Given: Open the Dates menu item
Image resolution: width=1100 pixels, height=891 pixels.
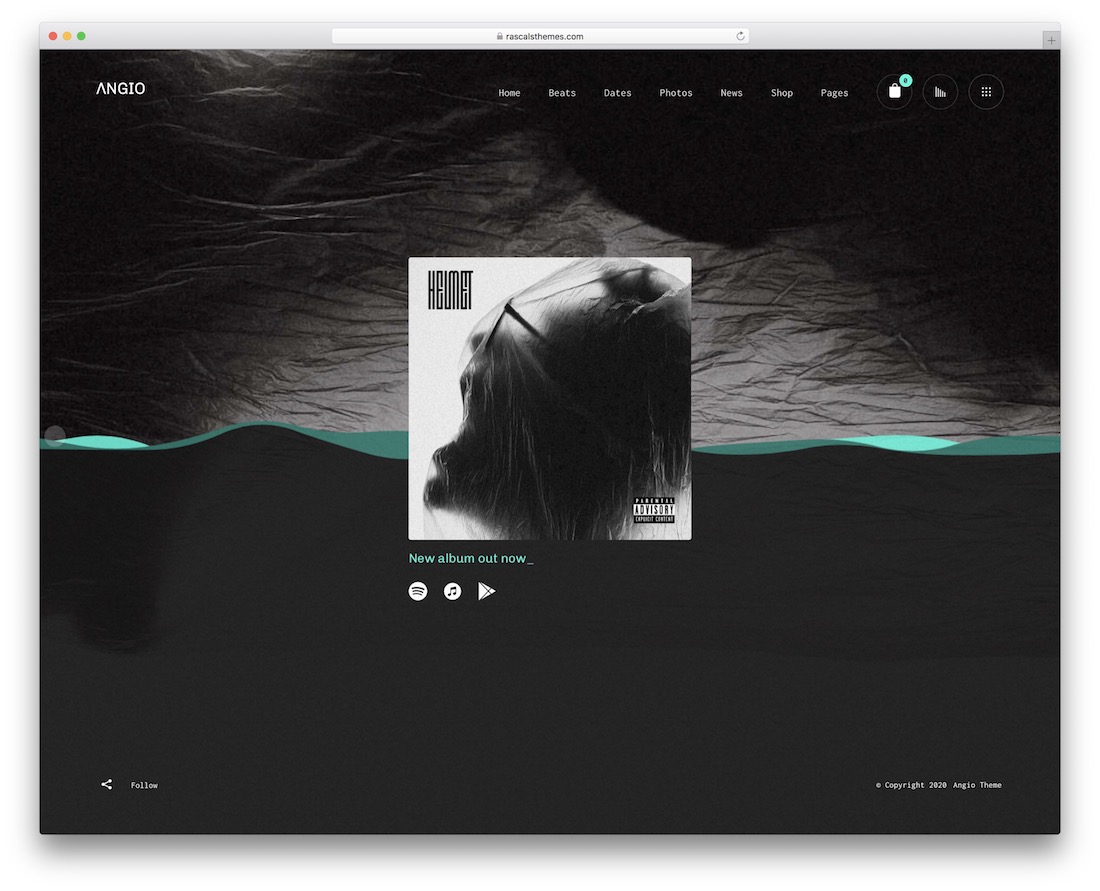Looking at the screenshot, I should click(x=617, y=93).
